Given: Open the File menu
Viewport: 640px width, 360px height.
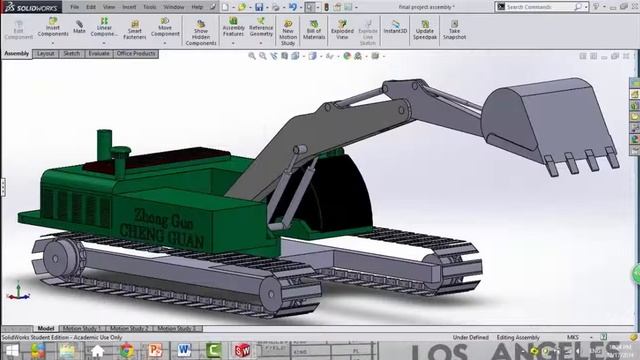Looking at the screenshot, I should tap(74, 7).
